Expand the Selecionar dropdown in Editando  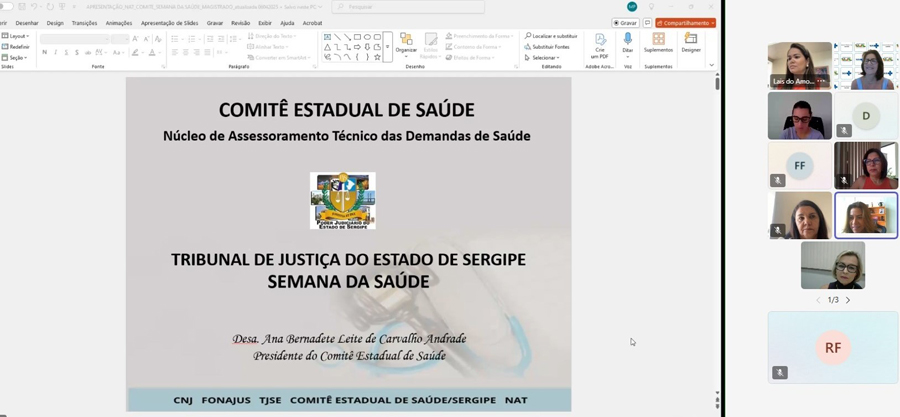click(543, 58)
